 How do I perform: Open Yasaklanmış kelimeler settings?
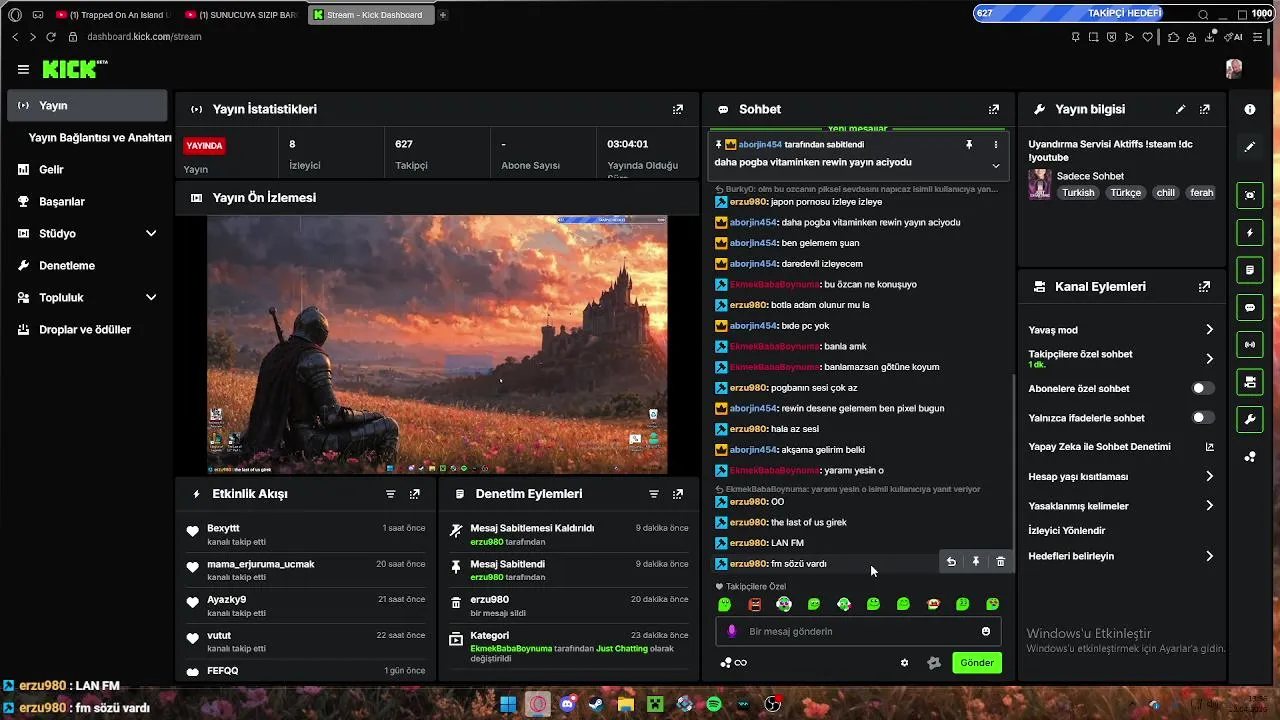click(1122, 506)
